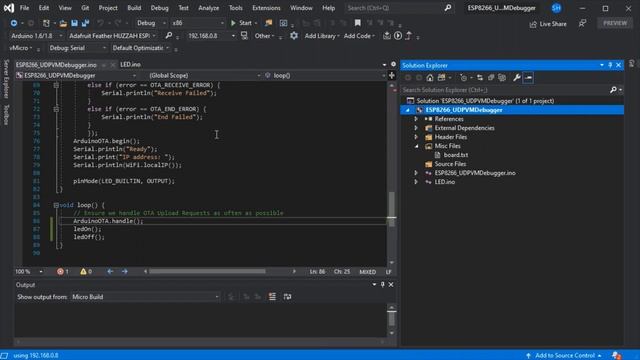Open the Show output from Micro Build dropdown
Viewport: 640px width, 360px height.
coord(145,297)
